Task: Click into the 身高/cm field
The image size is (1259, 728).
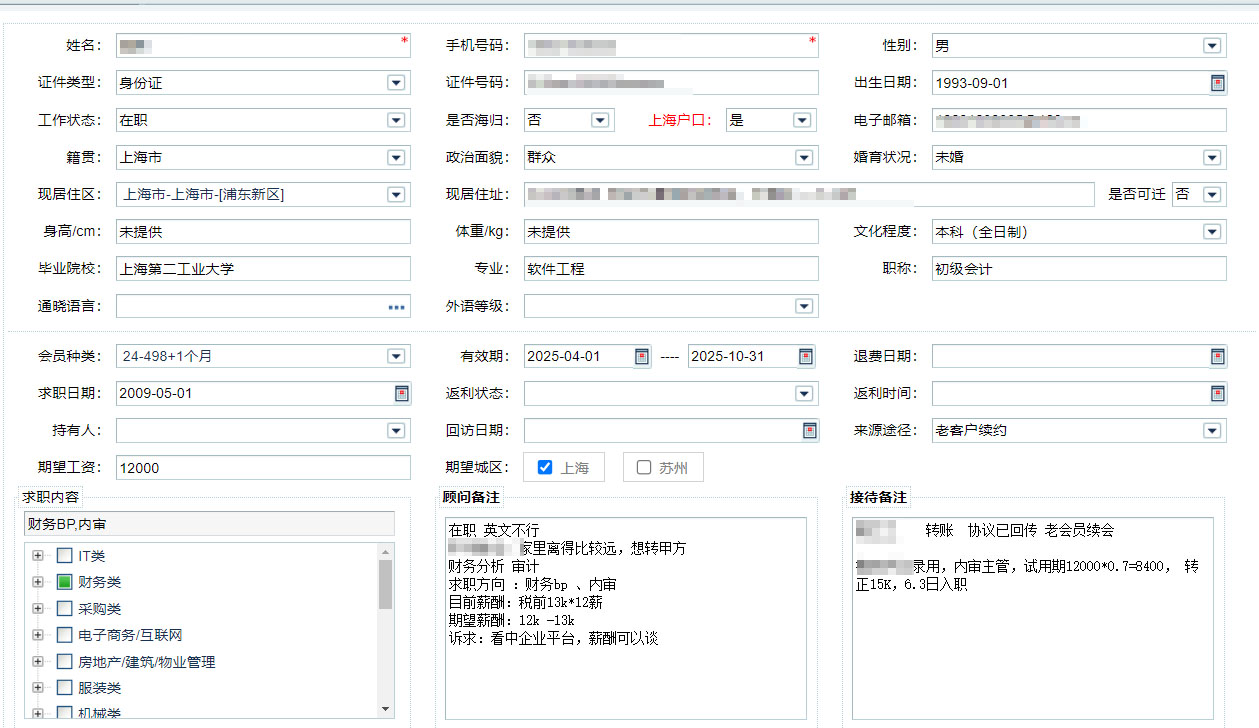Action: tap(263, 231)
